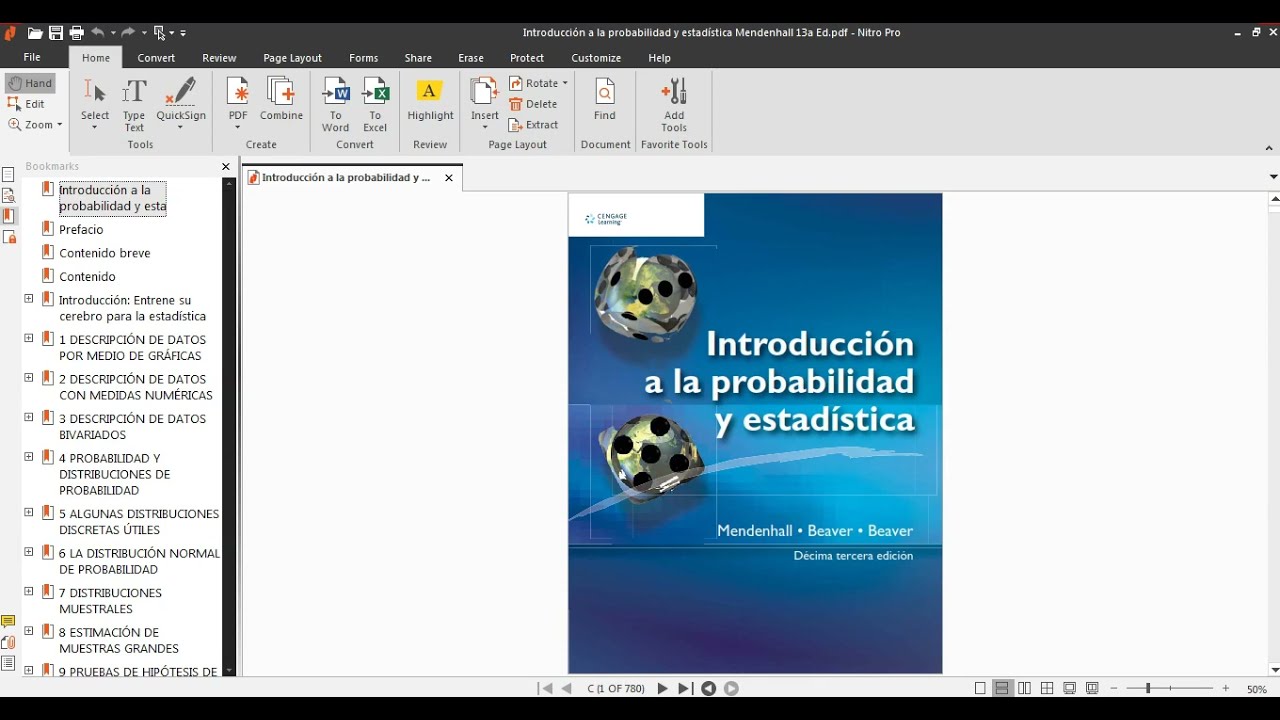Choose the Select tool

click(95, 103)
